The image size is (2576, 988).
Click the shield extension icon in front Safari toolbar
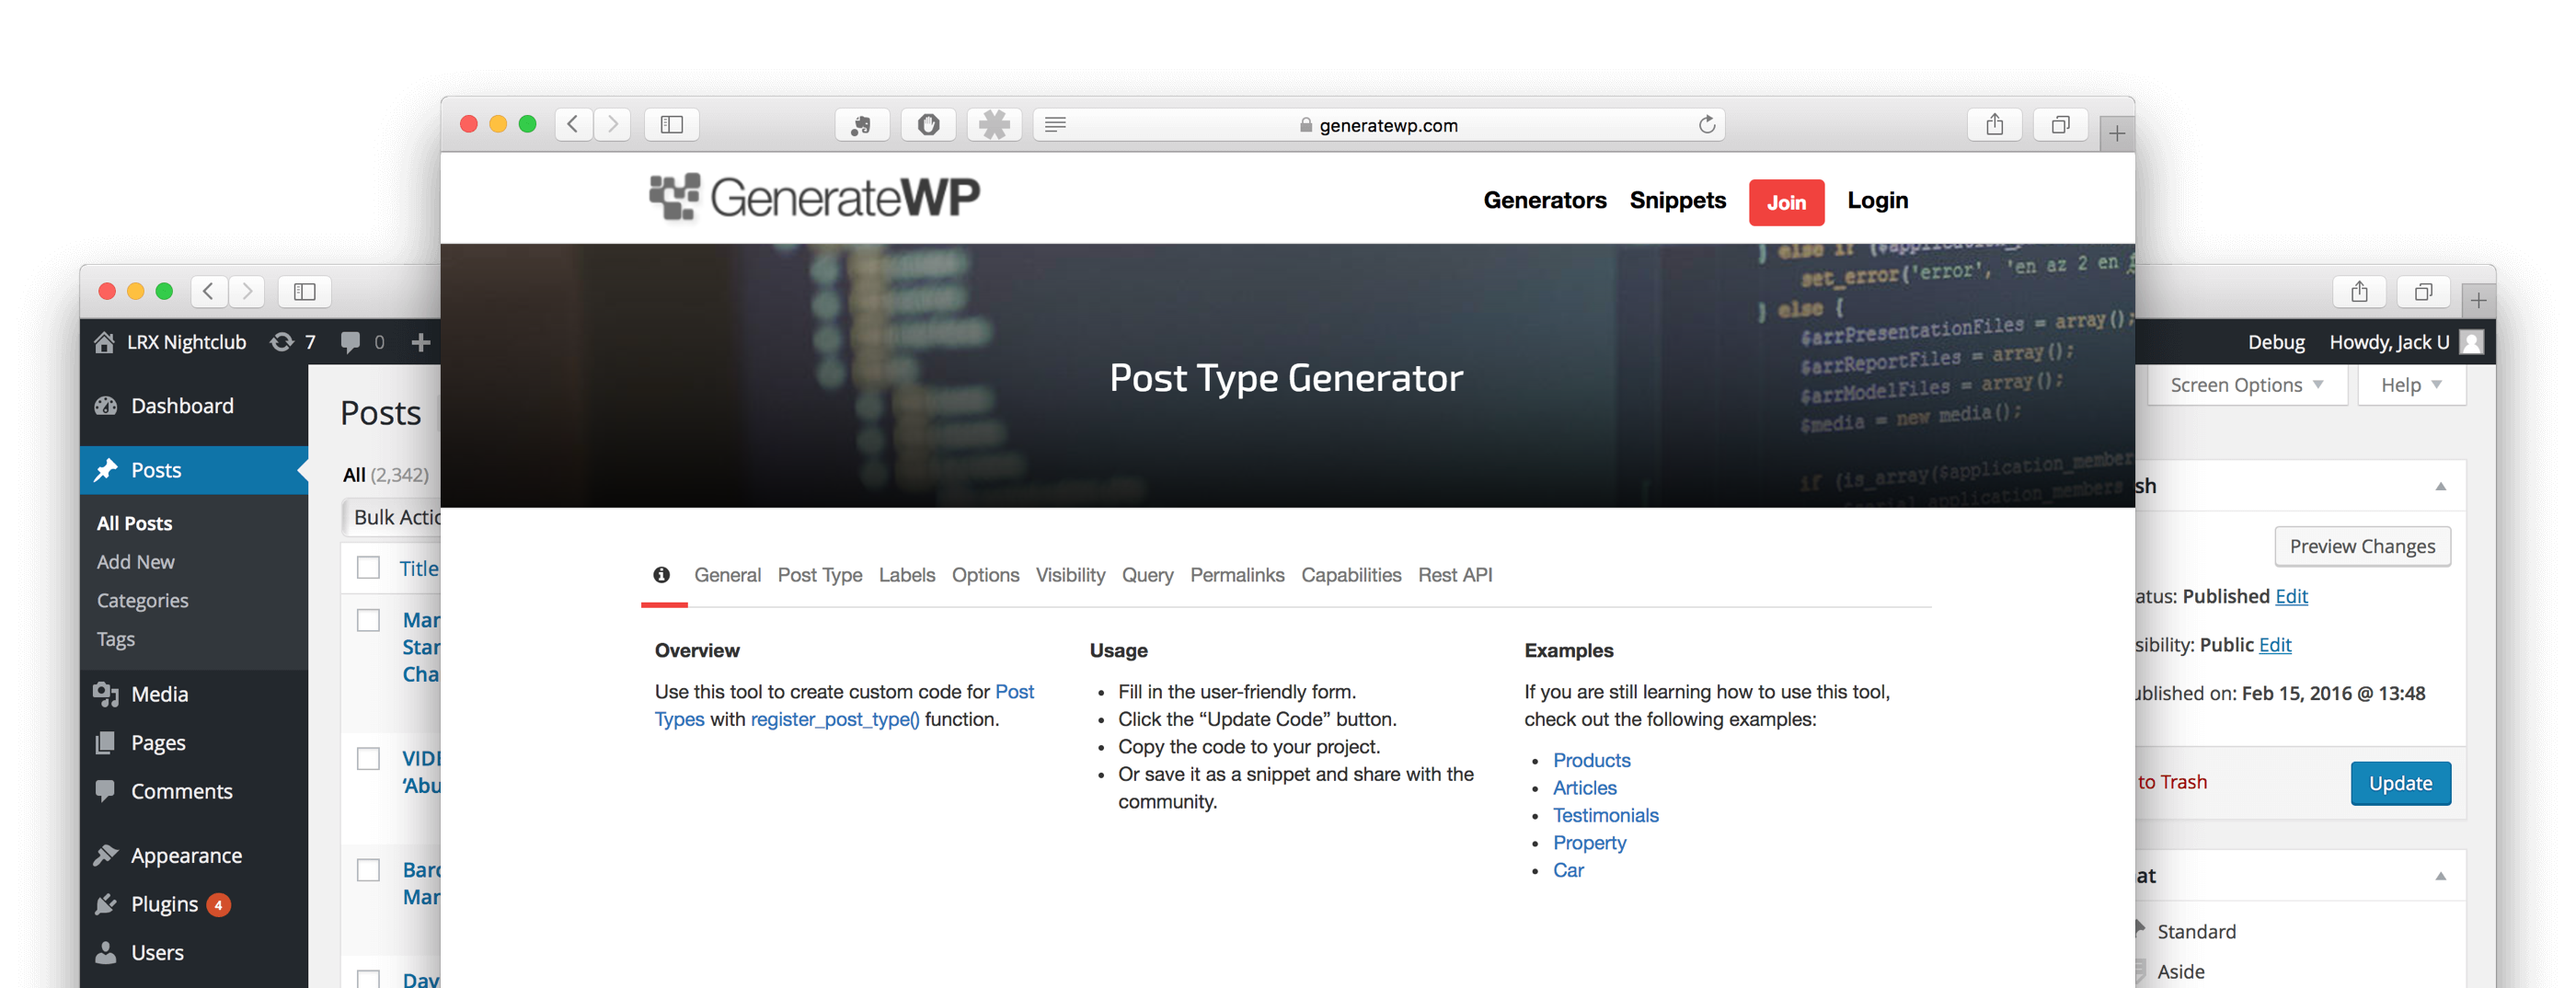tap(928, 125)
